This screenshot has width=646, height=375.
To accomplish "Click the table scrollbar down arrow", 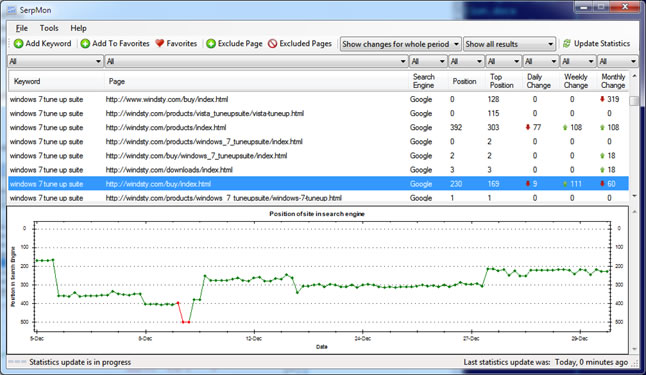I will pos(634,197).
